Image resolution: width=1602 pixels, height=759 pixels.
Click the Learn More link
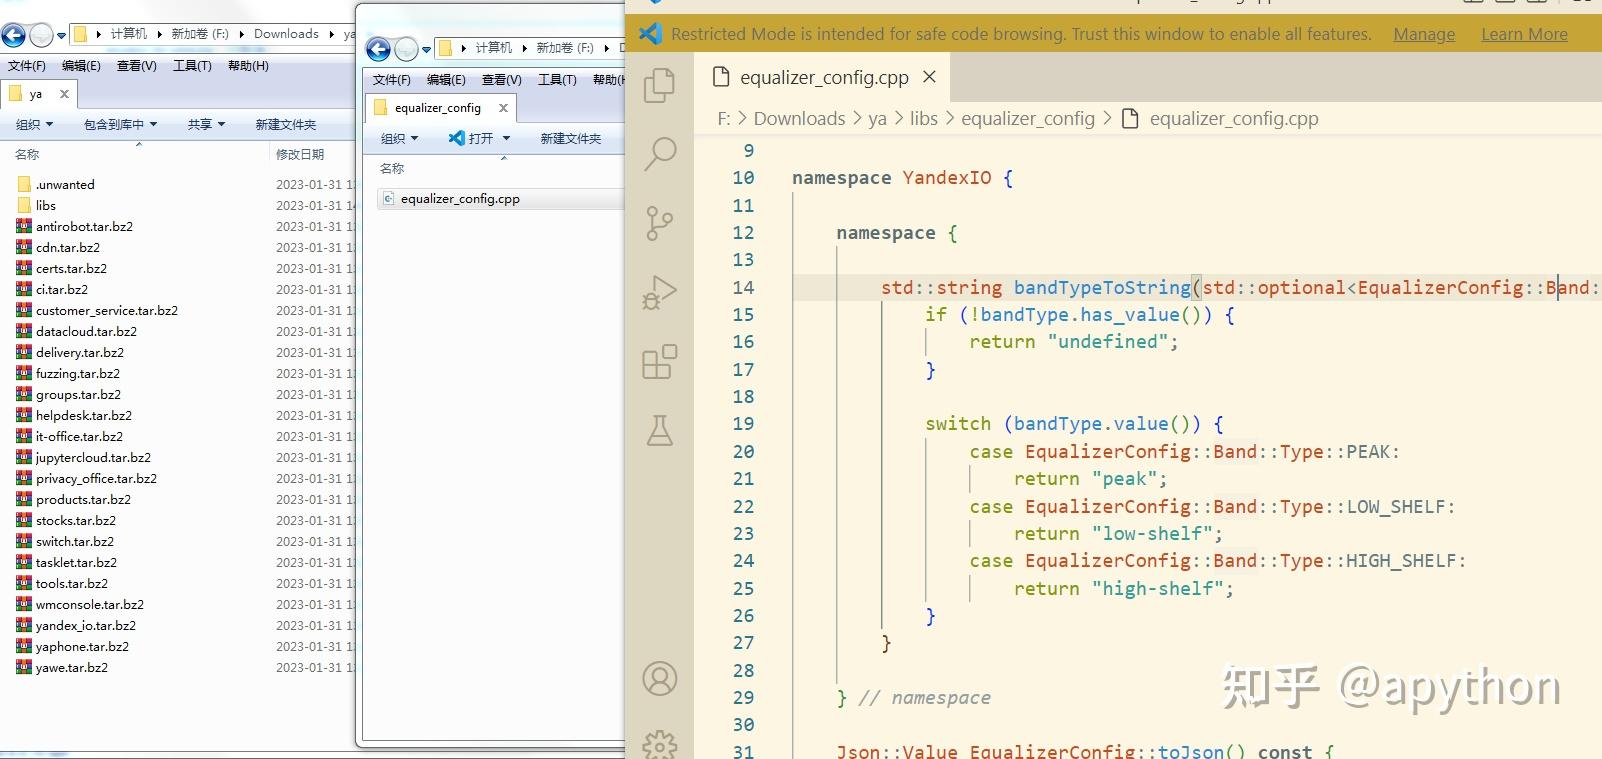1524,34
